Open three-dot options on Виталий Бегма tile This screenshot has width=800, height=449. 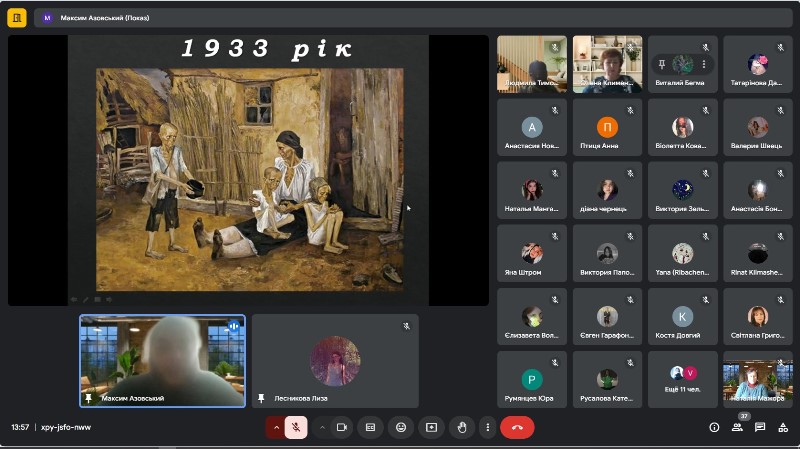pyautogui.click(x=704, y=64)
